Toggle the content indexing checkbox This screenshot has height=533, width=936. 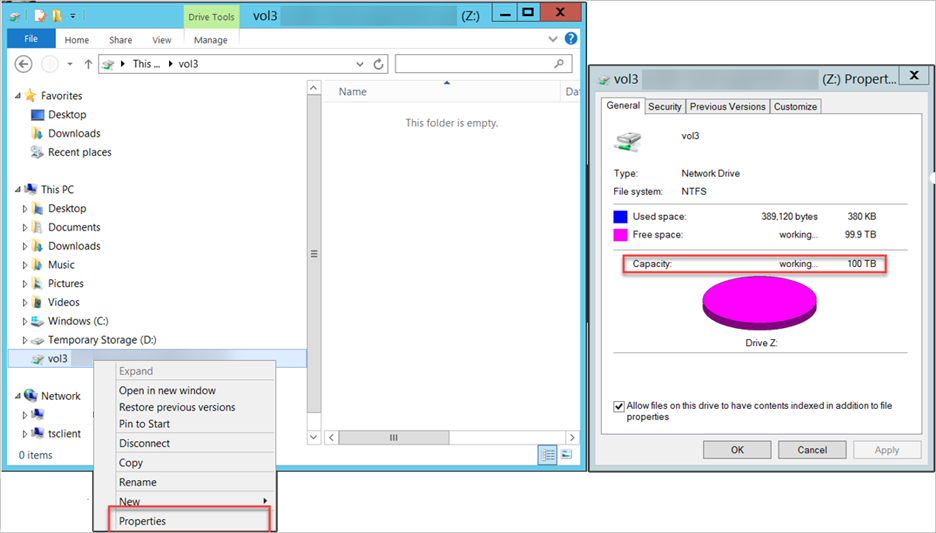(619, 406)
